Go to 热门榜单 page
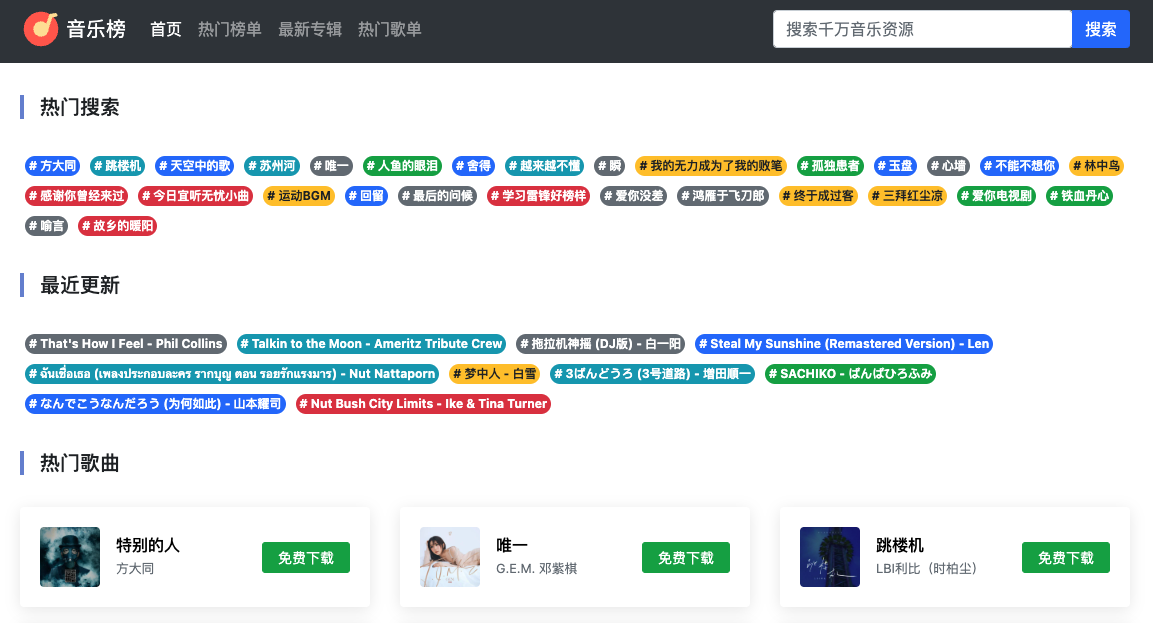Screen dimensions: 1153x623 pos(230,30)
